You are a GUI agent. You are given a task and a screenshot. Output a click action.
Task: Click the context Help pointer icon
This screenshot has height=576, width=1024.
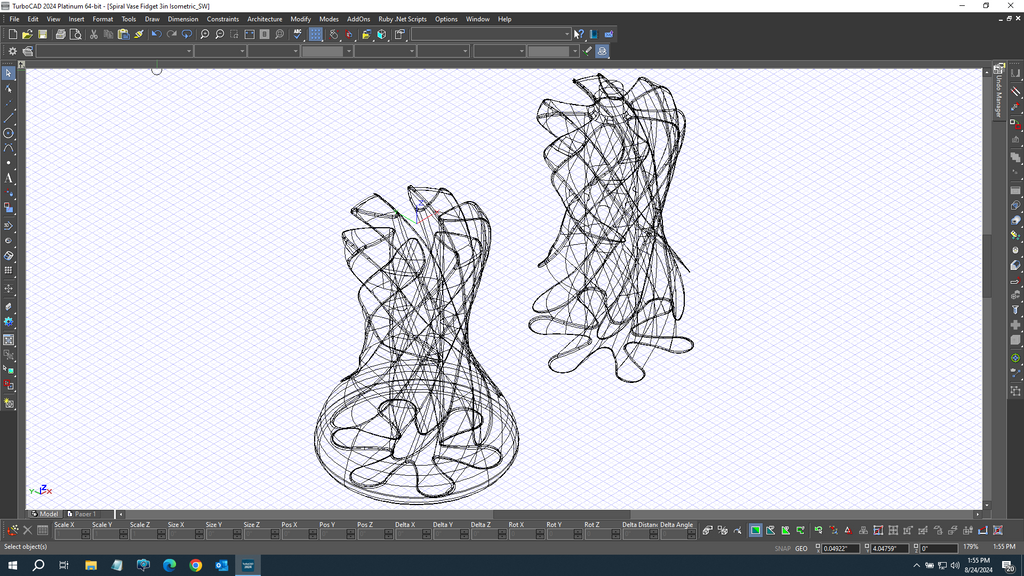coord(579,34)
